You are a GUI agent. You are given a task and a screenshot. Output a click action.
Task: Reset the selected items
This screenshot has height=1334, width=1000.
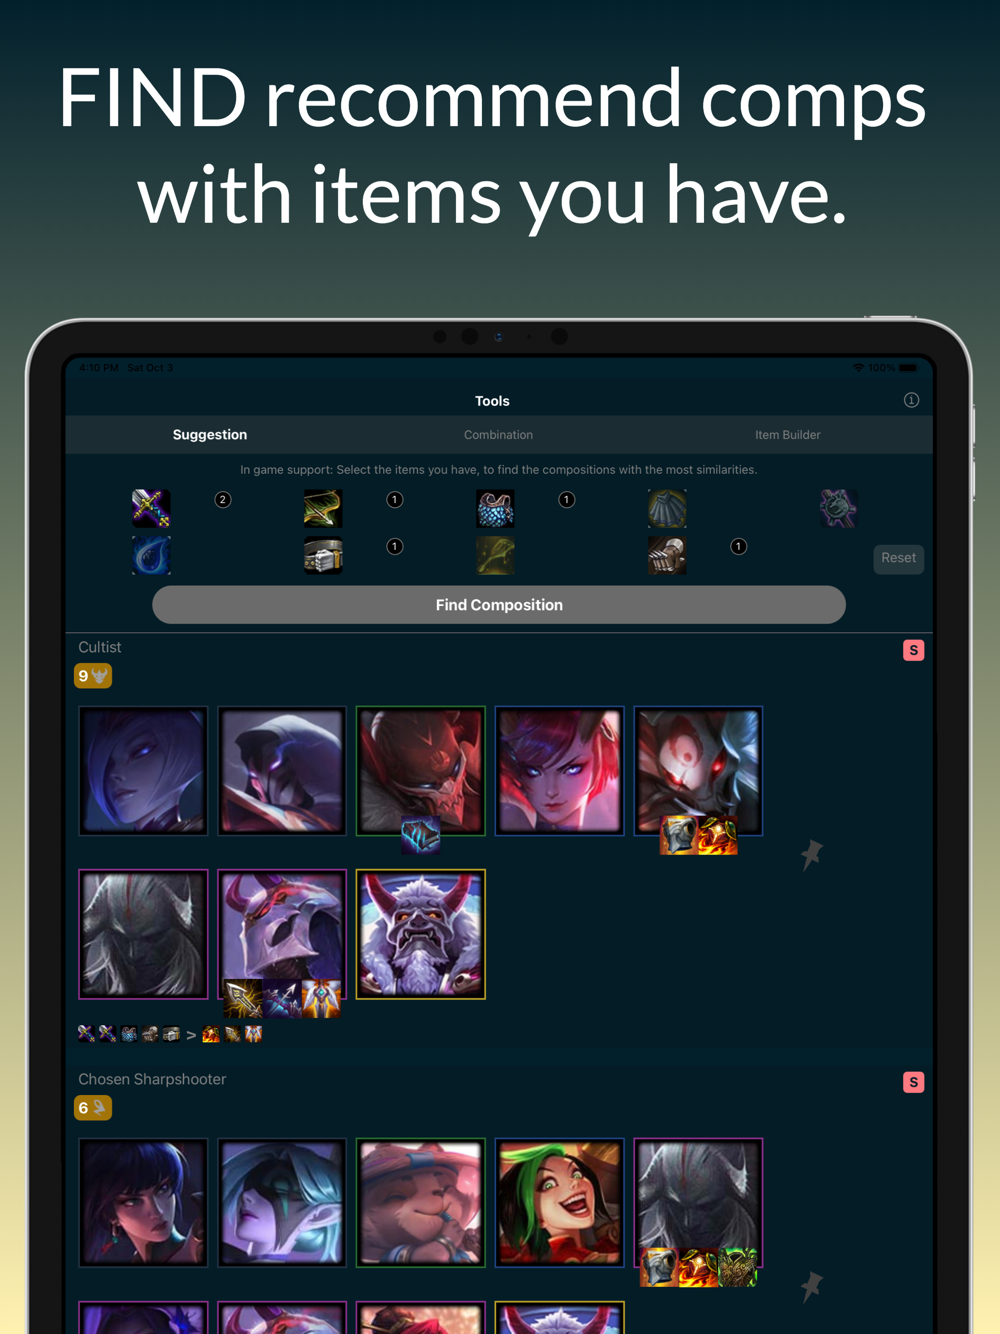(898, 558)
